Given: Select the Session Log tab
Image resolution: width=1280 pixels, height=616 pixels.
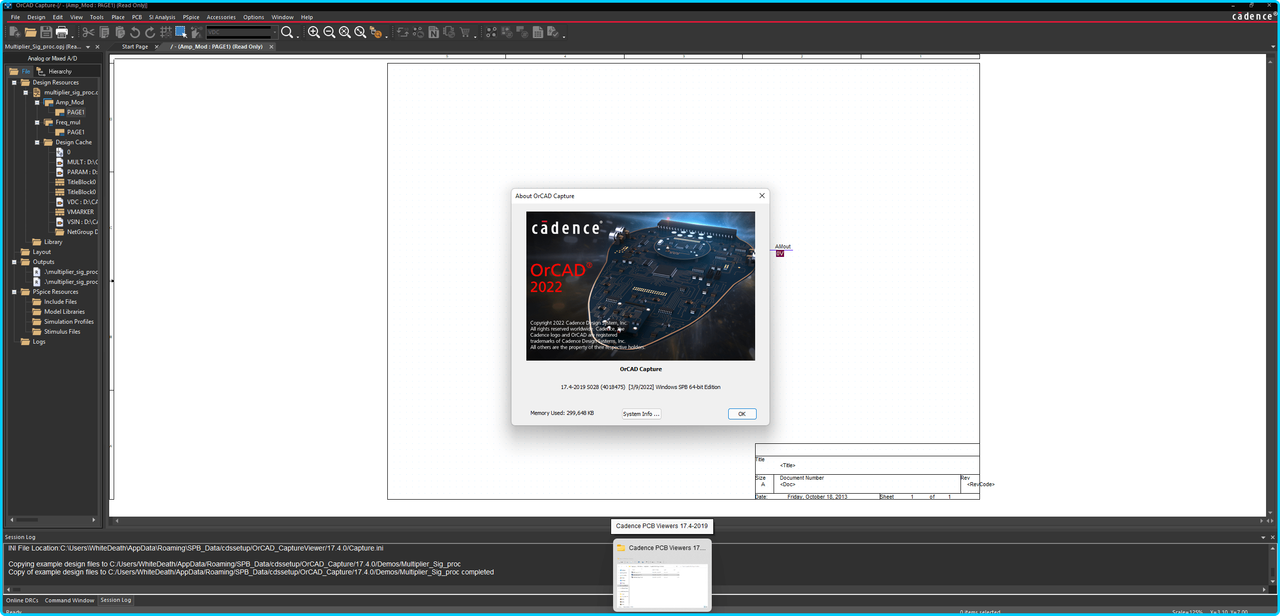Looking at the screenshot, I should click(115, 600).
